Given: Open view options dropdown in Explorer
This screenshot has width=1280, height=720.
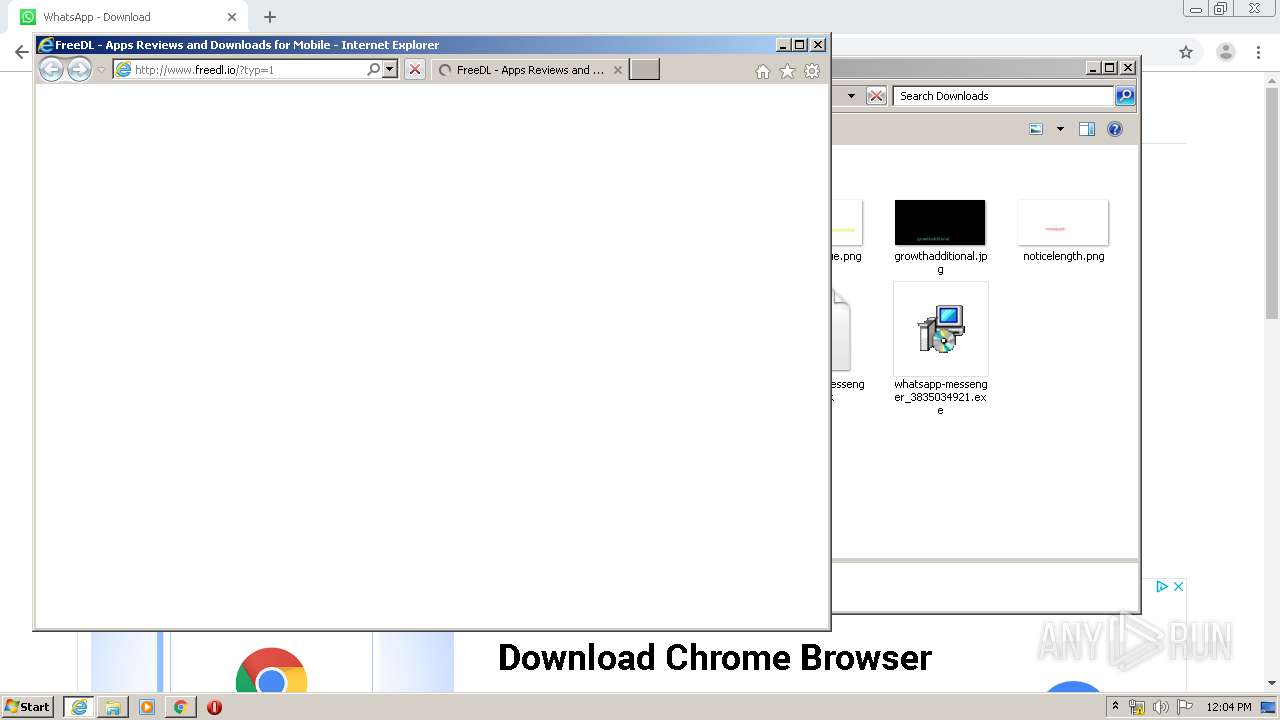Looking at the screenshot, I should (1060, 129).
